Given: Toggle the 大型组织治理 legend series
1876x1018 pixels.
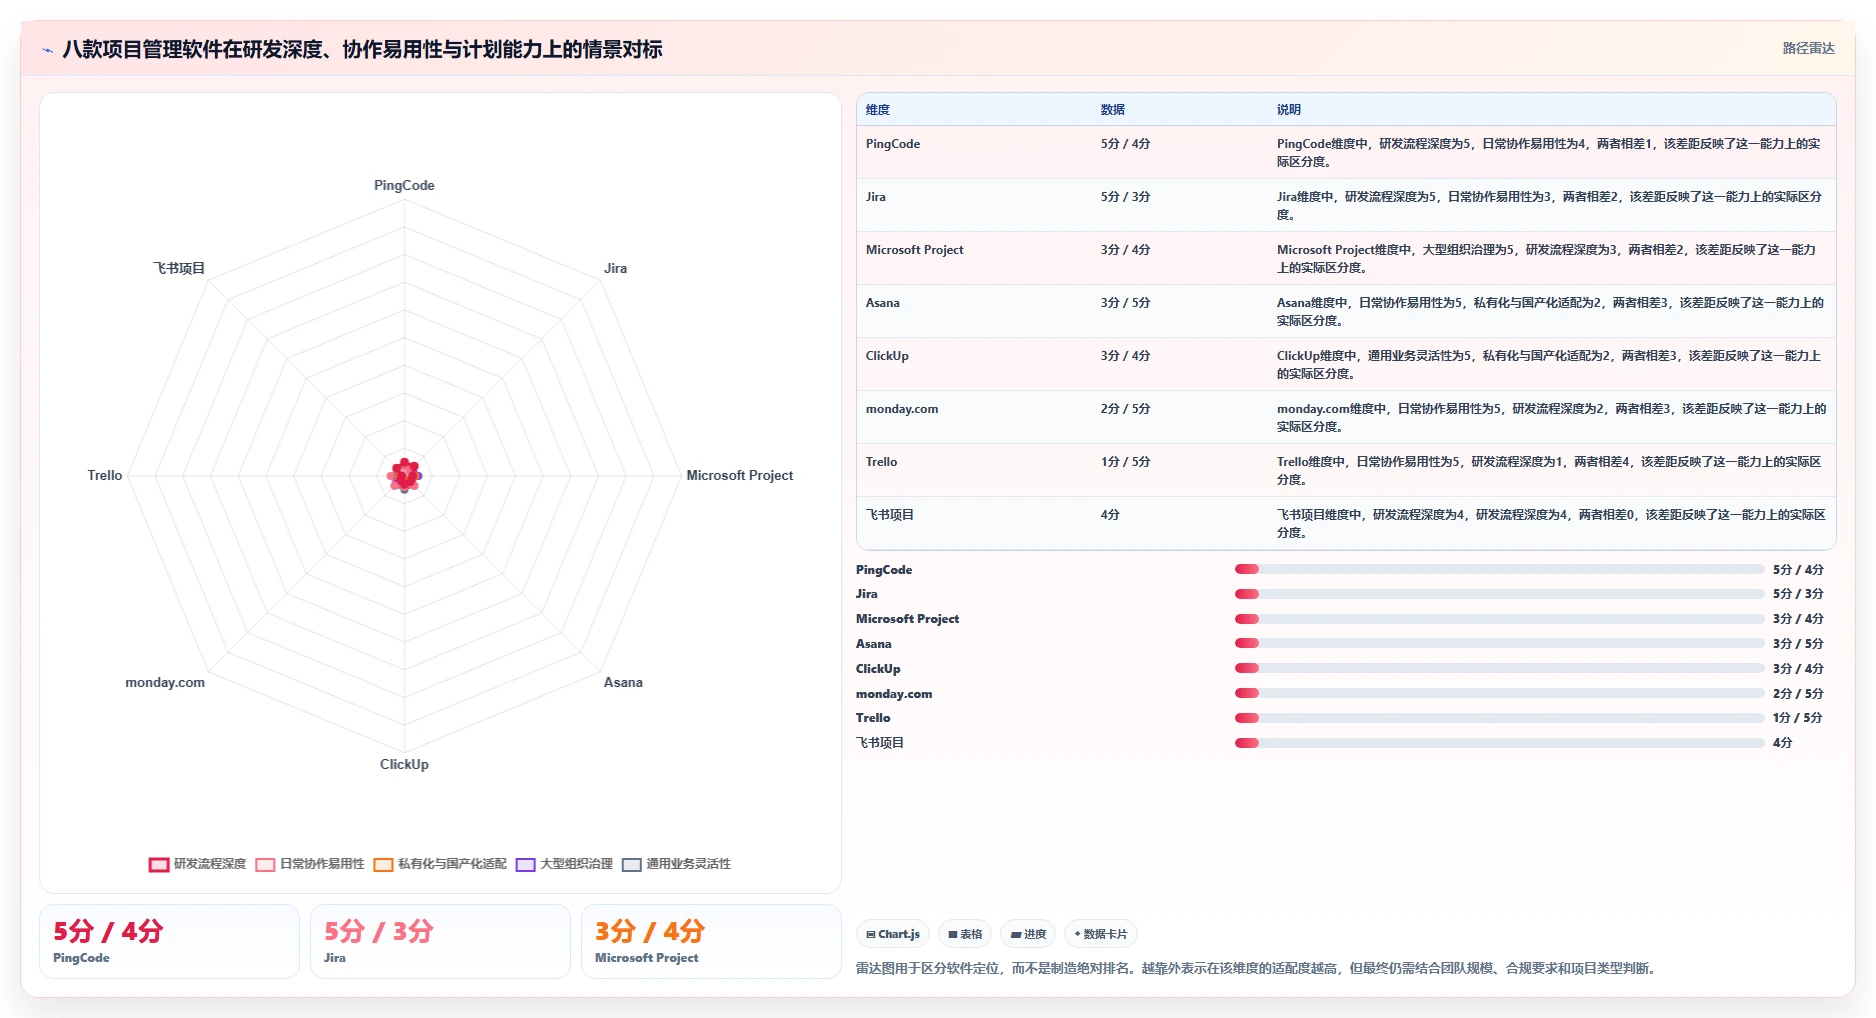Looking at the screenshot, I should [564, 864].
